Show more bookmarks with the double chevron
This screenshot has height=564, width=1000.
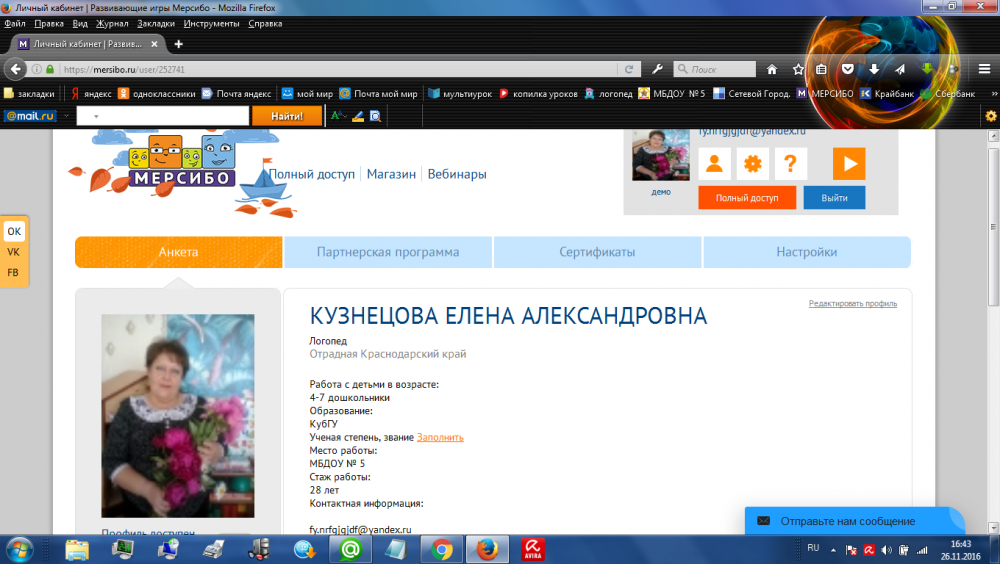coord(994,94)
